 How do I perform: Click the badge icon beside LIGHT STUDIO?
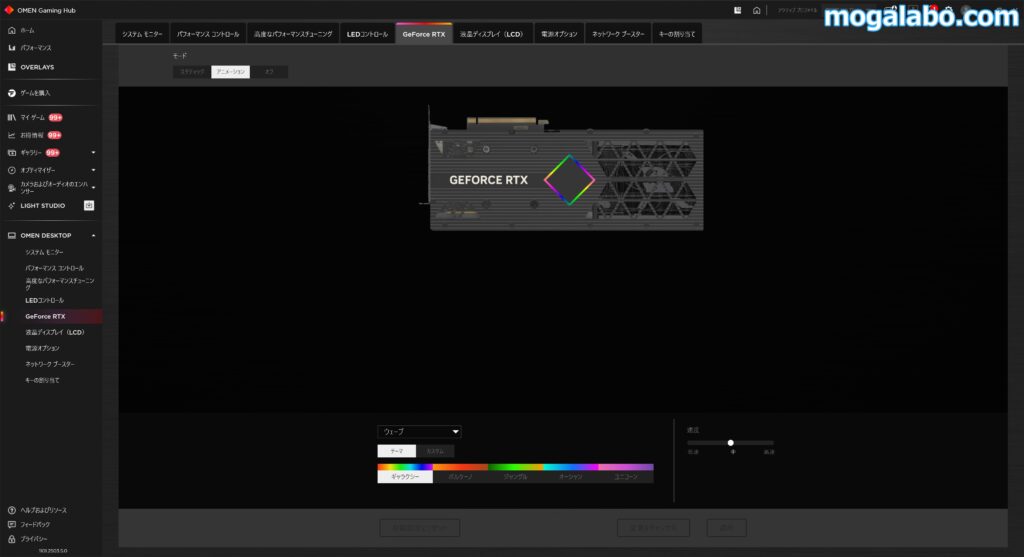89,206
